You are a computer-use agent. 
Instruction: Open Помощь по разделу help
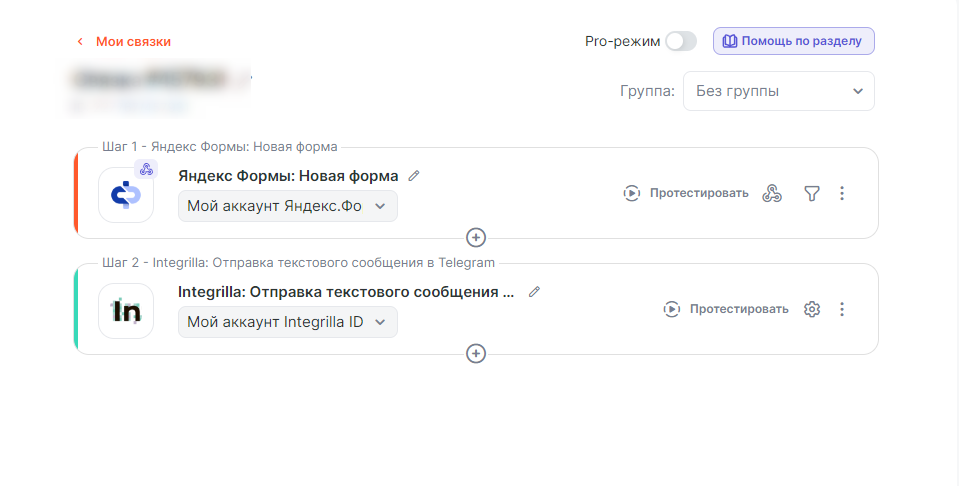click(x=793, y=41)
